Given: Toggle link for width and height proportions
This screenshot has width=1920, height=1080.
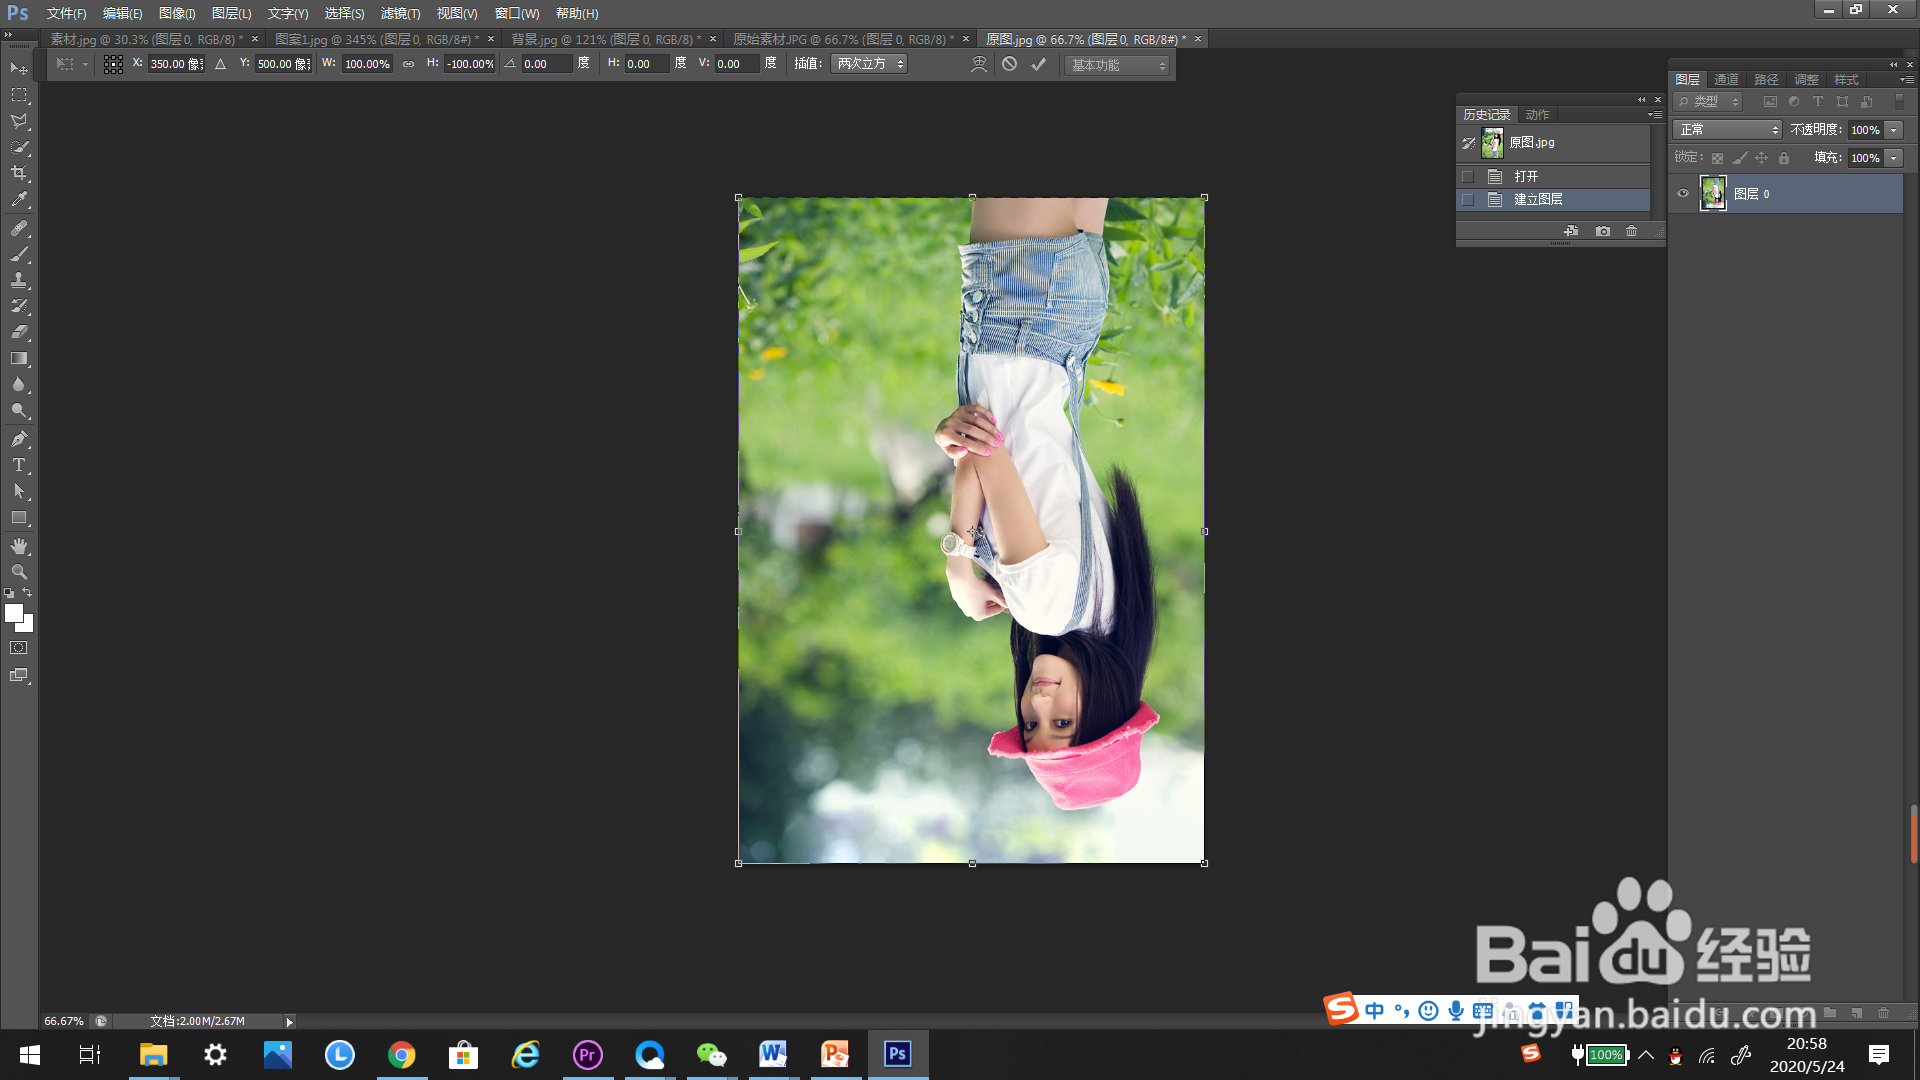Looking at the screenshot, I should click(x=408, y=64).
